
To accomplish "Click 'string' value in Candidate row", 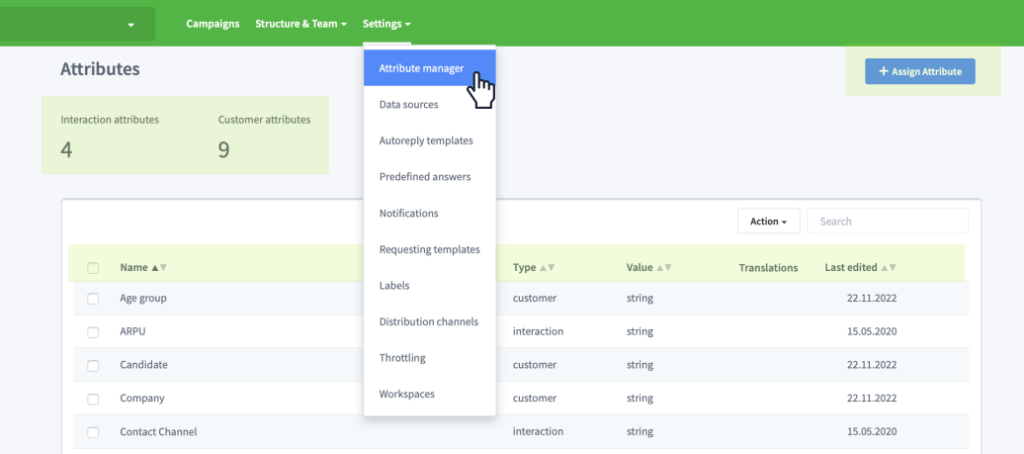I will [640, 365].
